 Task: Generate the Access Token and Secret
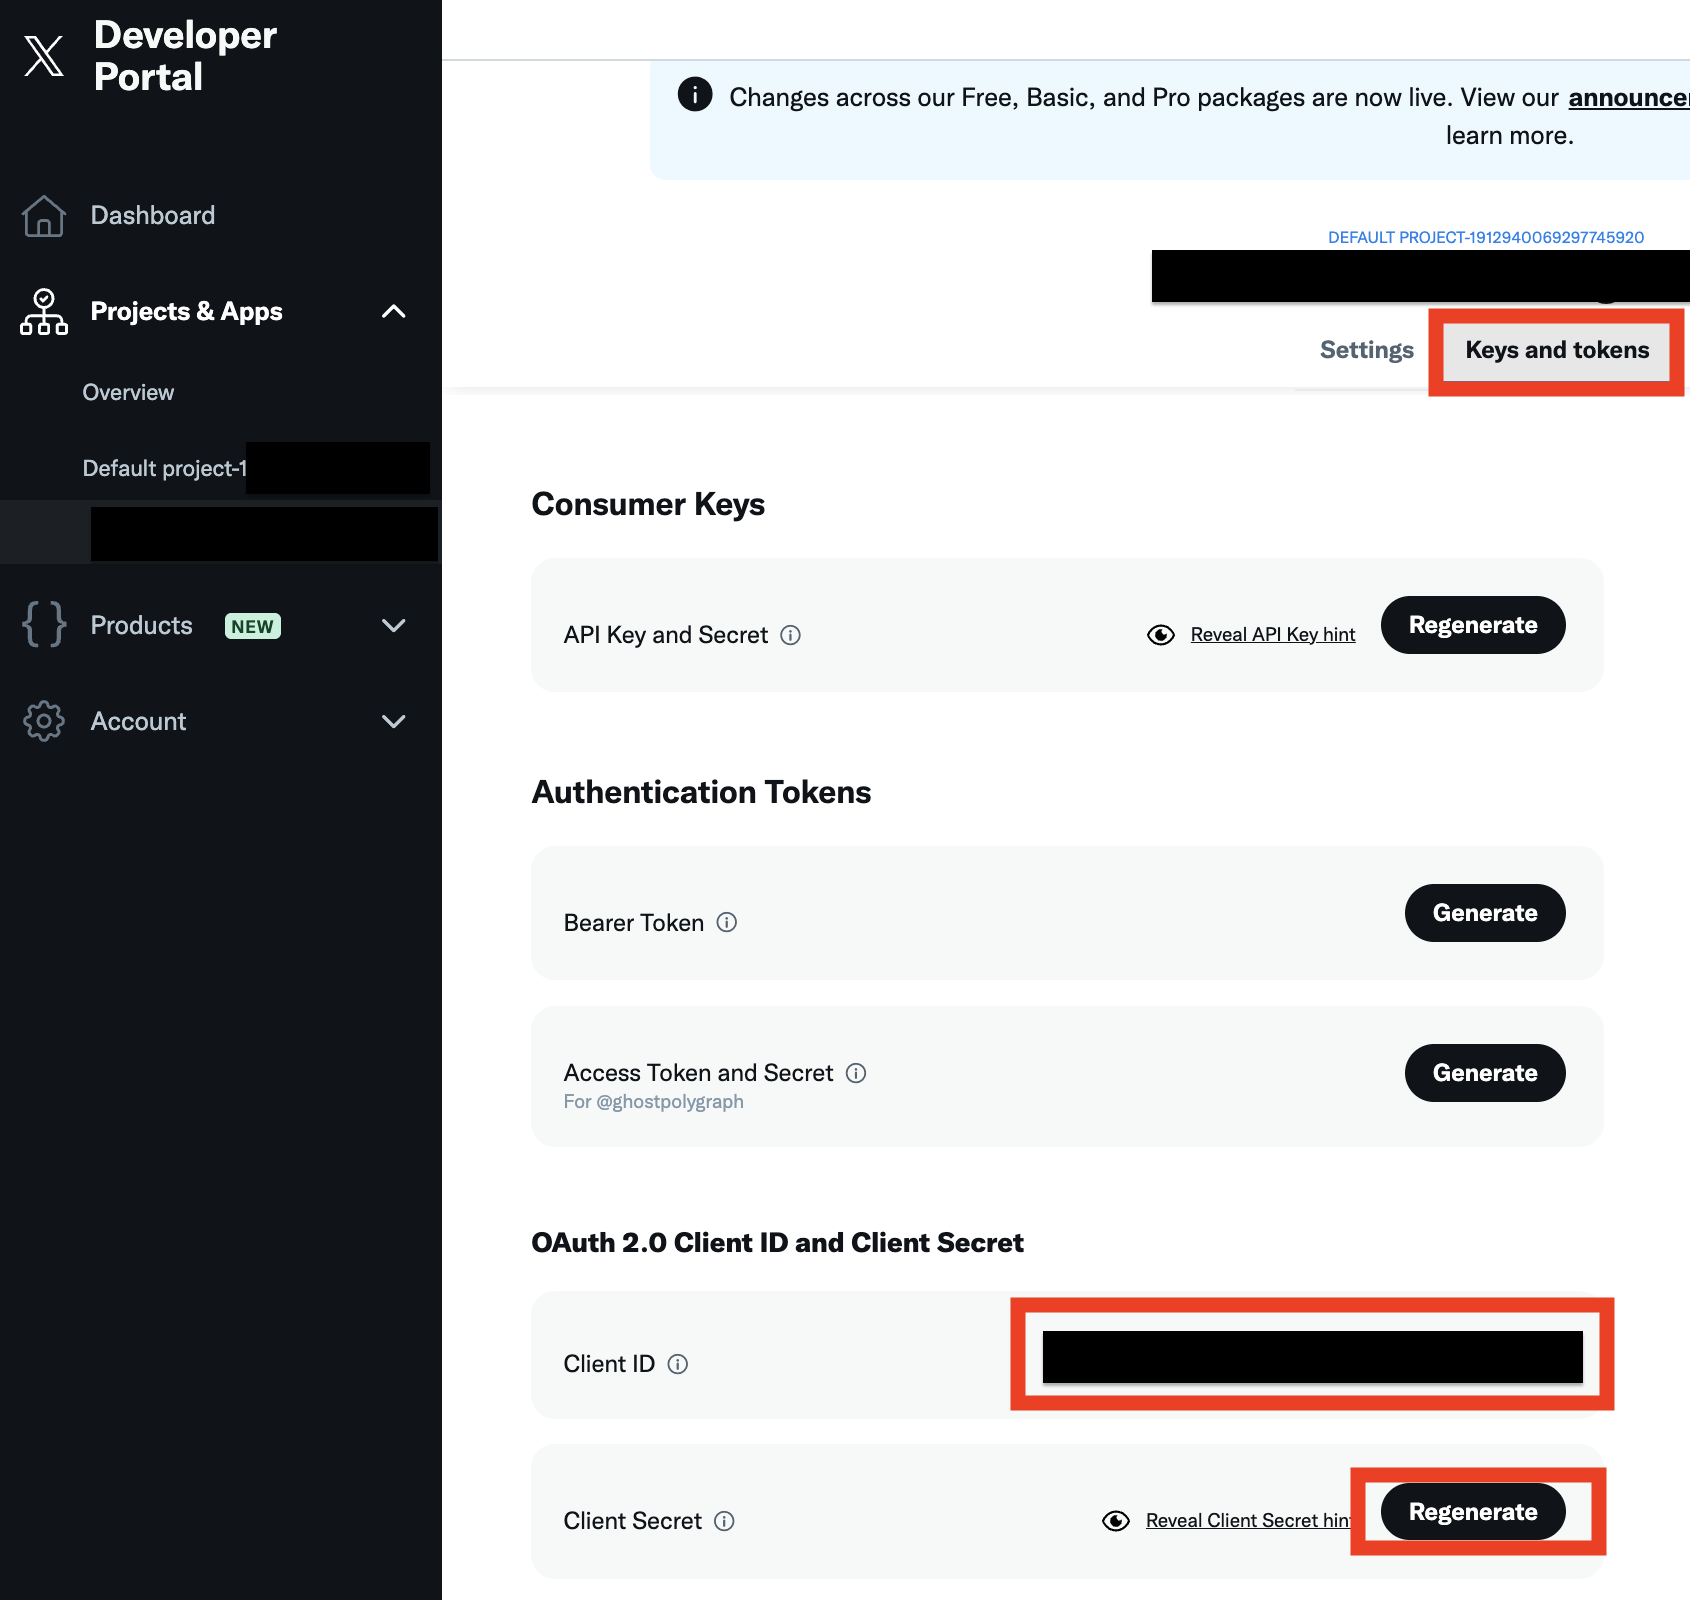click(1485, 1073)
